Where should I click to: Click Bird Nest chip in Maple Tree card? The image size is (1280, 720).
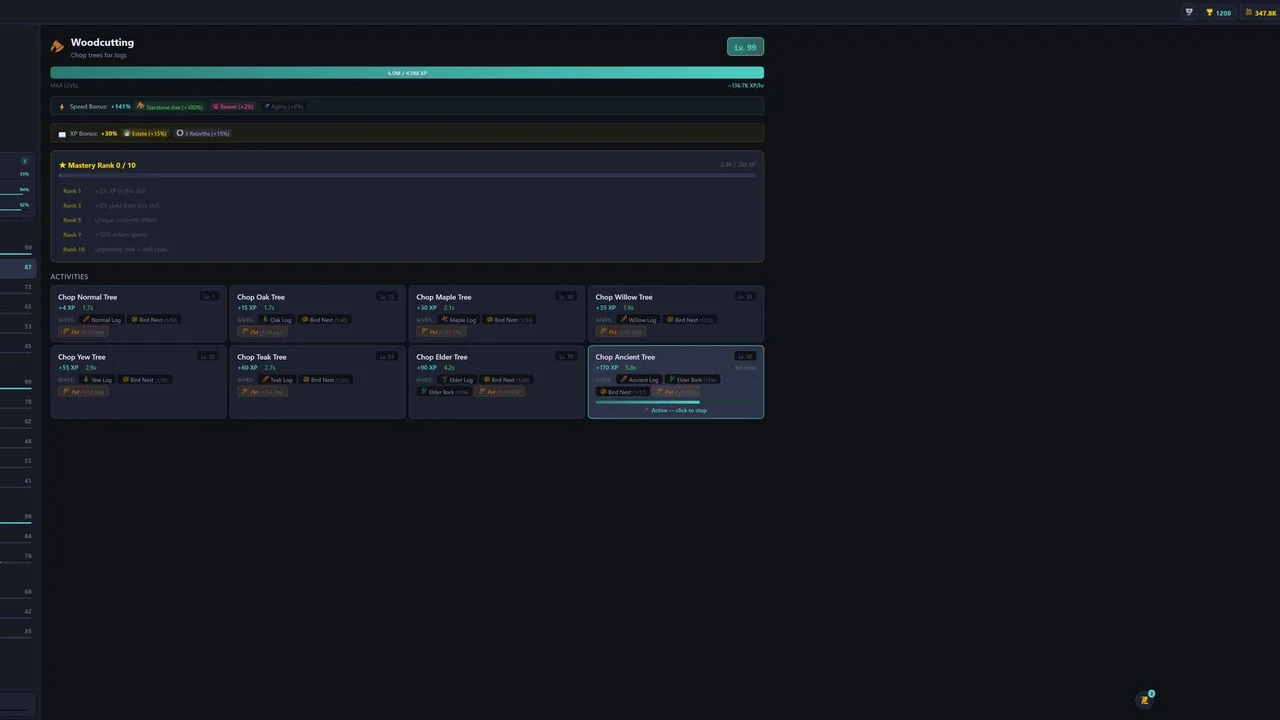(509, 320)
